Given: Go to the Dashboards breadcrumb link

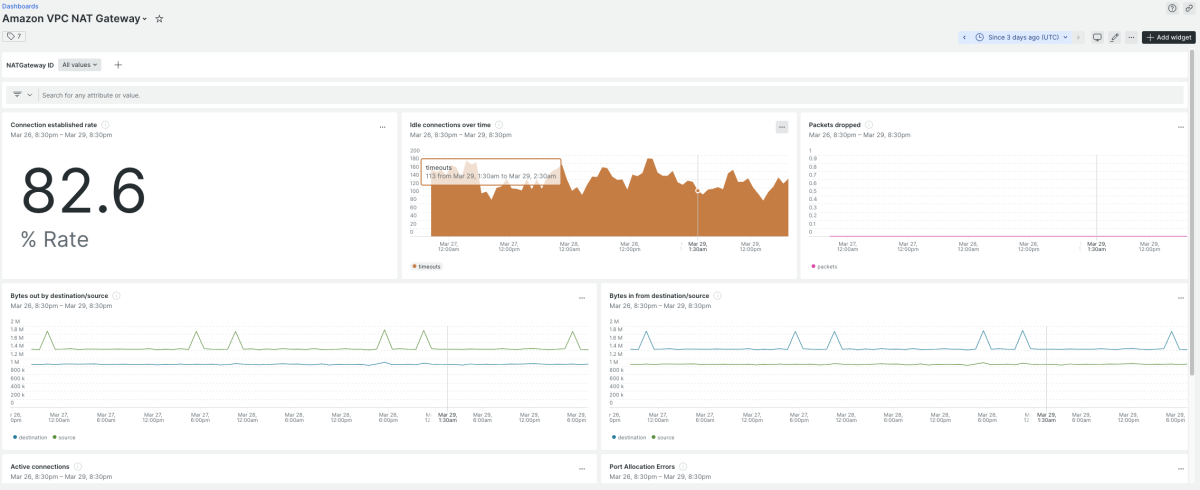Looking at the screenshot, I should click(19, 6).
